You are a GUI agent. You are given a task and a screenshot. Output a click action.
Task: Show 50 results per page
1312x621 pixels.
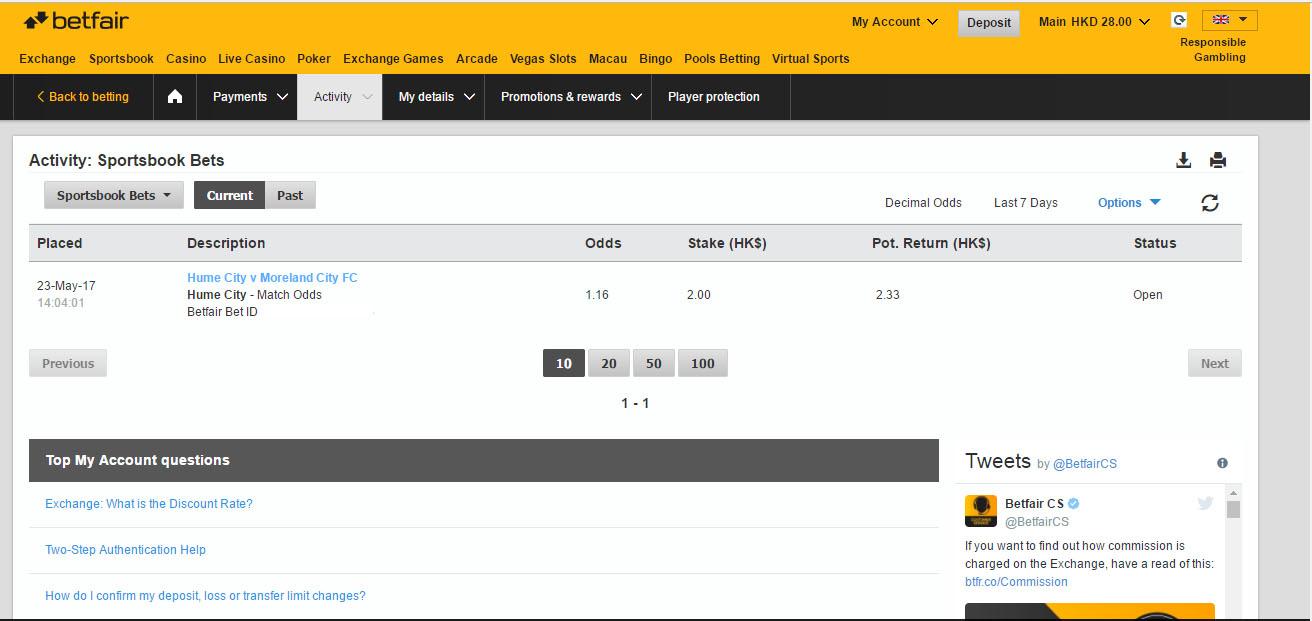click(654, 363)
